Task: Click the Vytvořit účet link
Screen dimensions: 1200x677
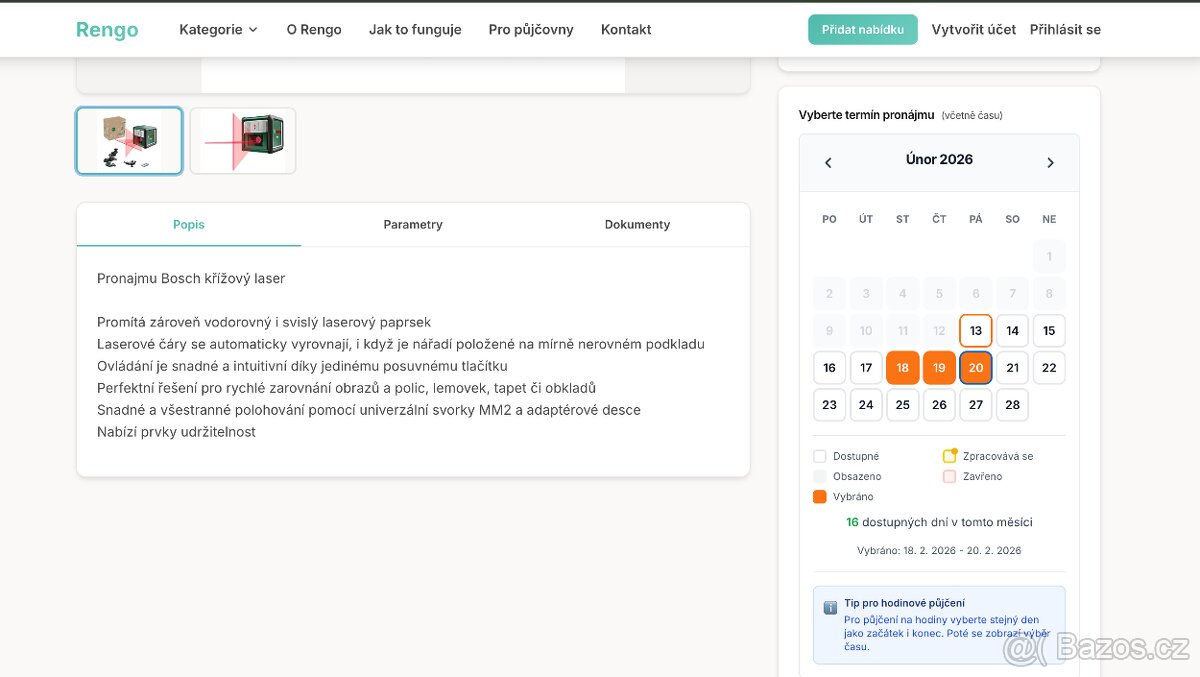Action: pos(973,30)
